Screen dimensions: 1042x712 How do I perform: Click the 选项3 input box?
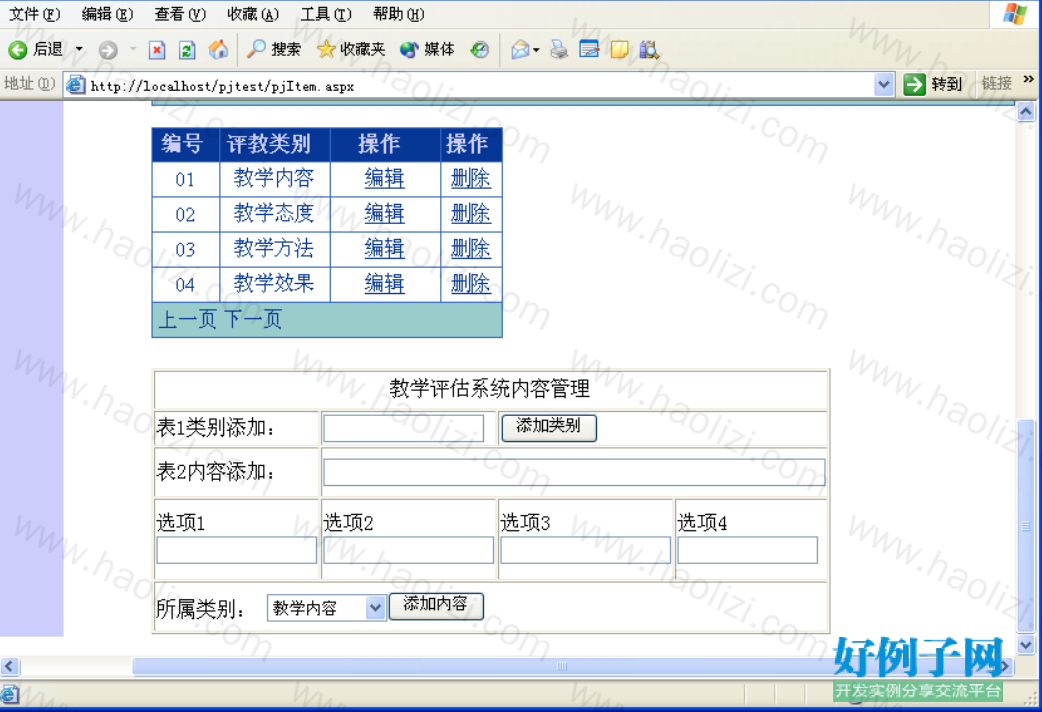pyautogui.click(x=585, y=550)
